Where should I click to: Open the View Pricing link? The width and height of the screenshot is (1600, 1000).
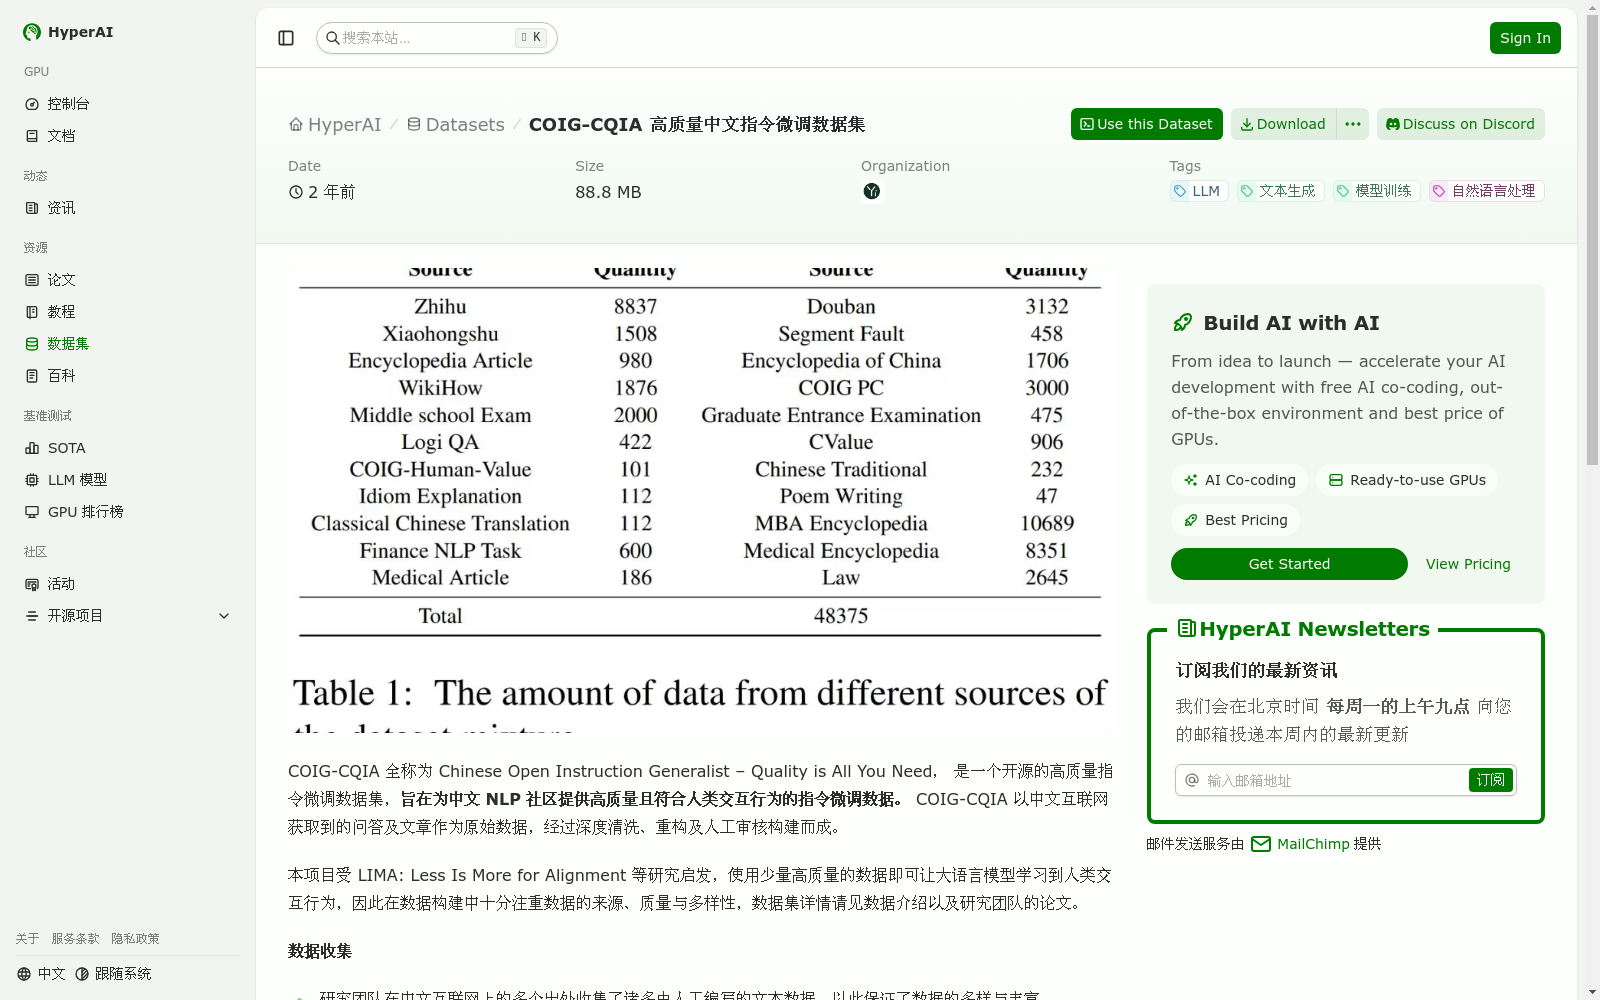tap(1468, 564)
